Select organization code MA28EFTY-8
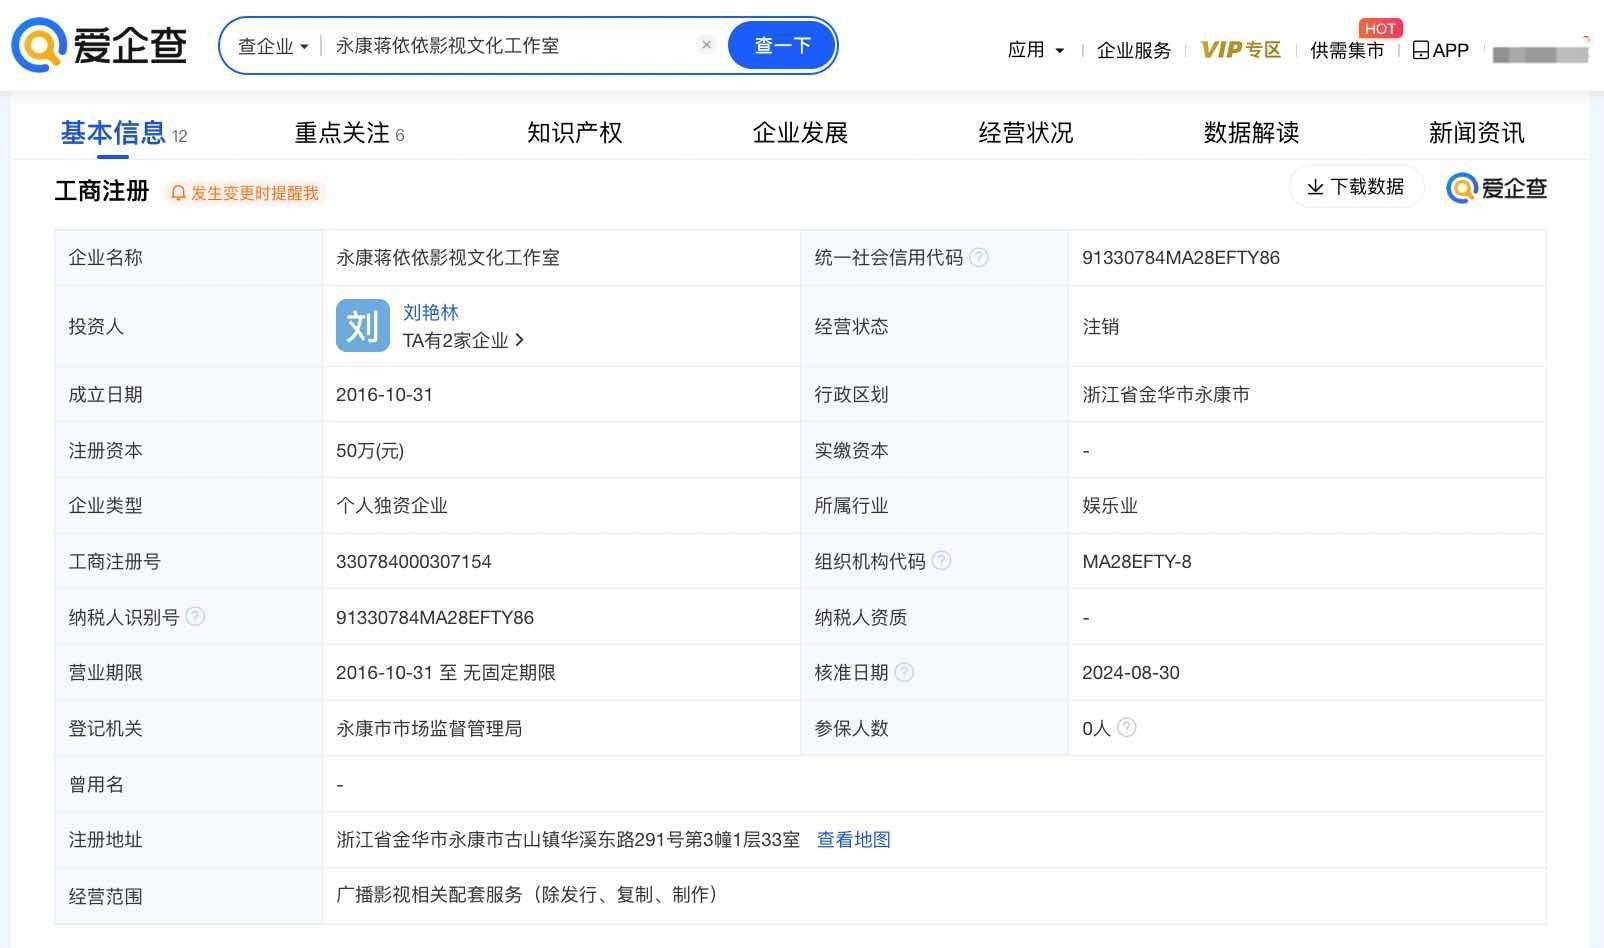Image resolution: width=1604 pixels, height=948 pixels. click(1136, 562)
